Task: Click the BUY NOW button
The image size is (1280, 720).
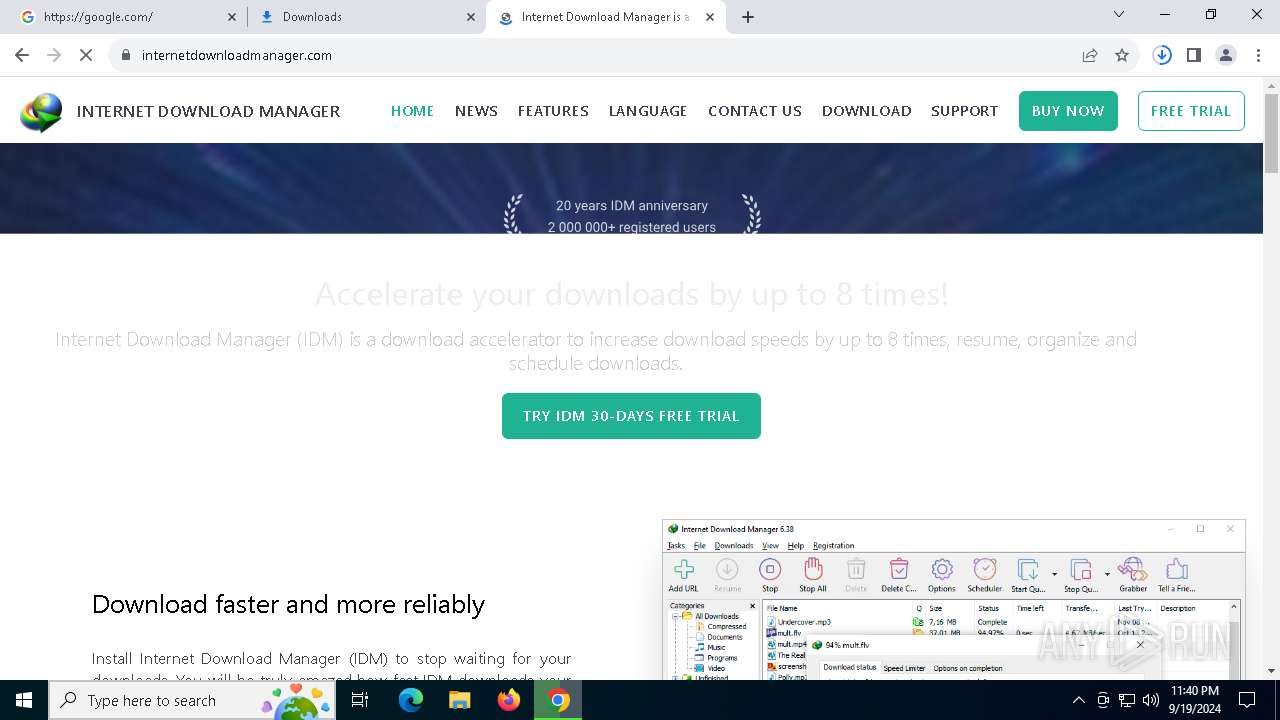Action: (x=1068, y=111)
